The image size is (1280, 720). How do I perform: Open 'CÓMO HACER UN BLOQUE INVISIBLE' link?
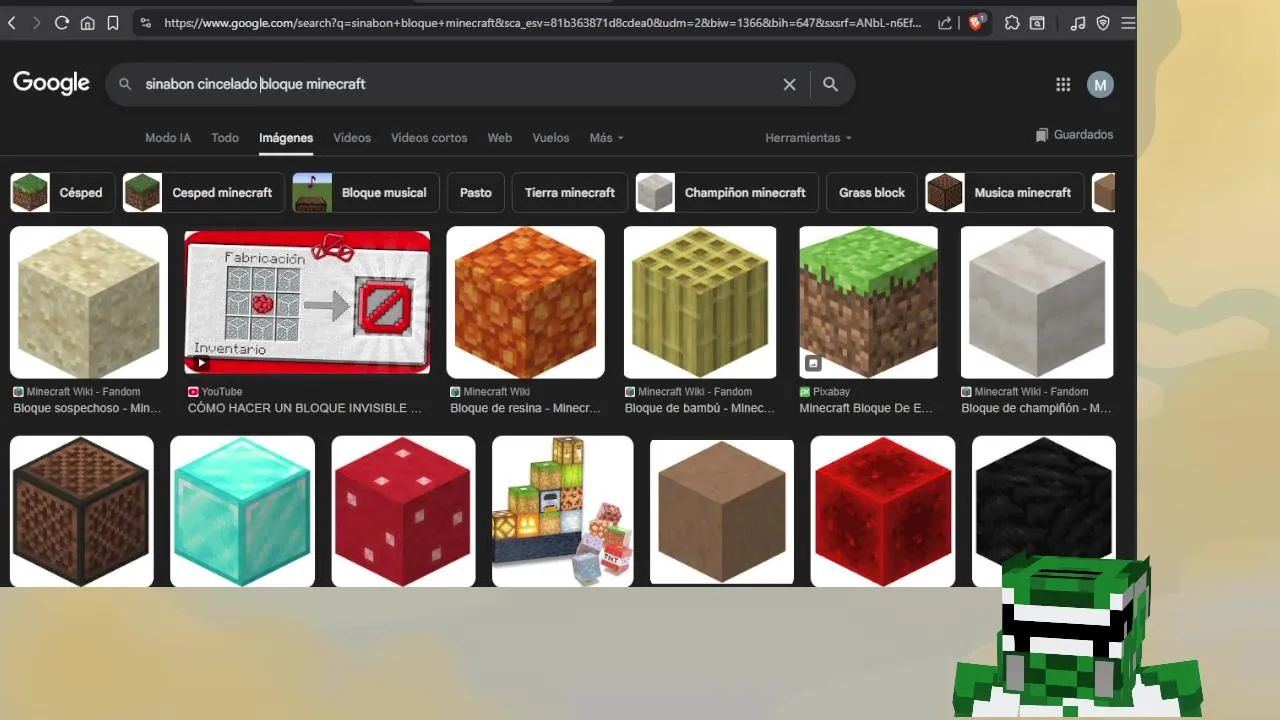point(305,408)
